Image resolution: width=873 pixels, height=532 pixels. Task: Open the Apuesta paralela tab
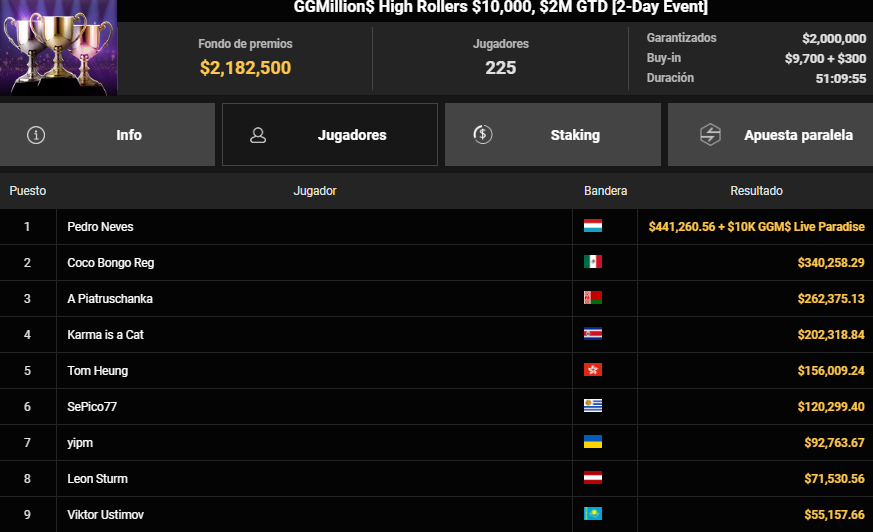(x=770, y=135)
